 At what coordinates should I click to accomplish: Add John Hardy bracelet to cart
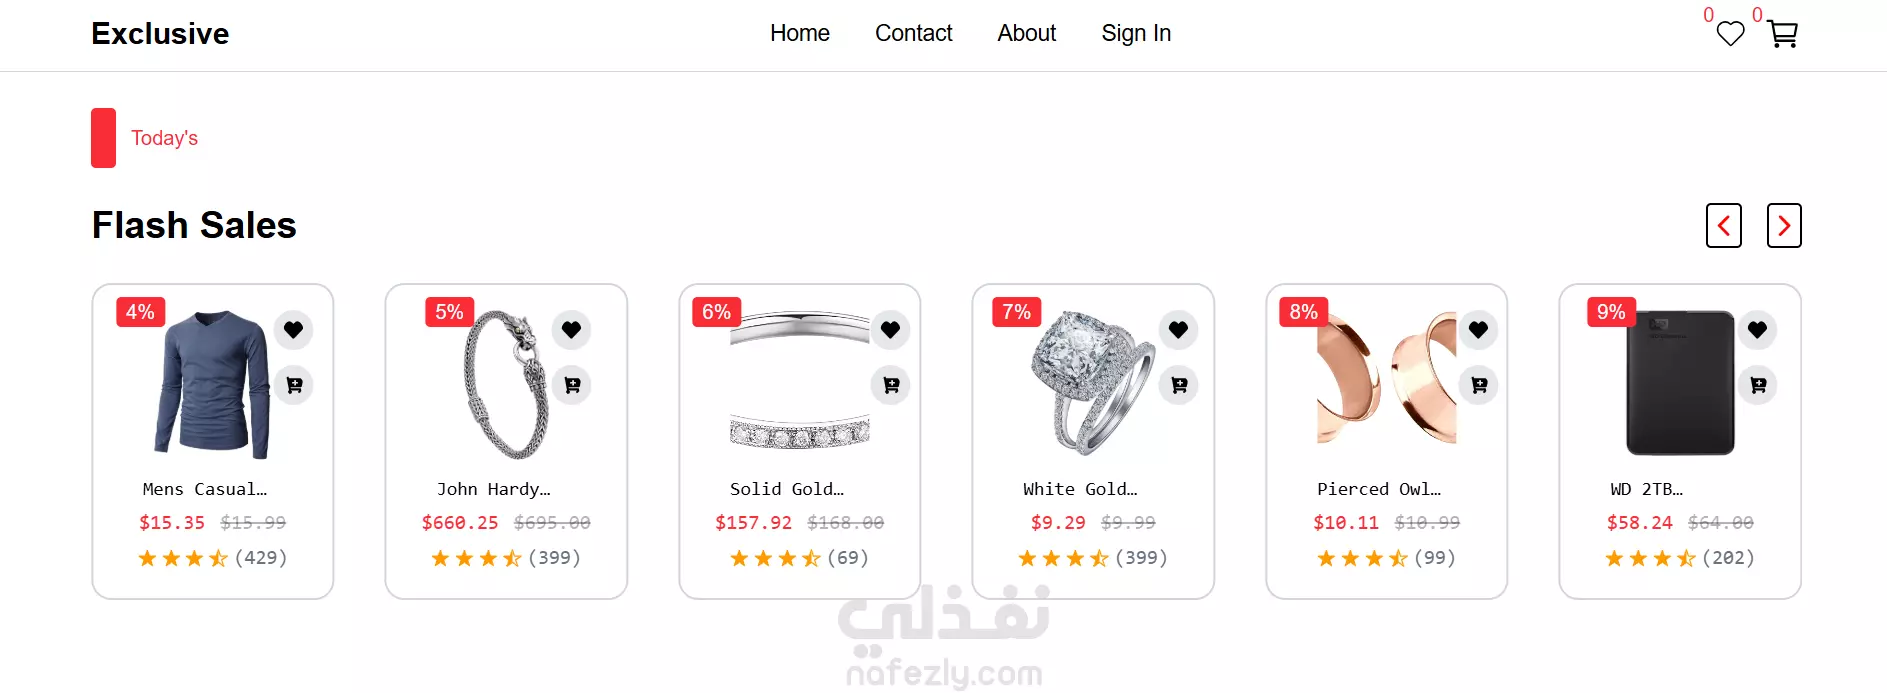[572, 385]
